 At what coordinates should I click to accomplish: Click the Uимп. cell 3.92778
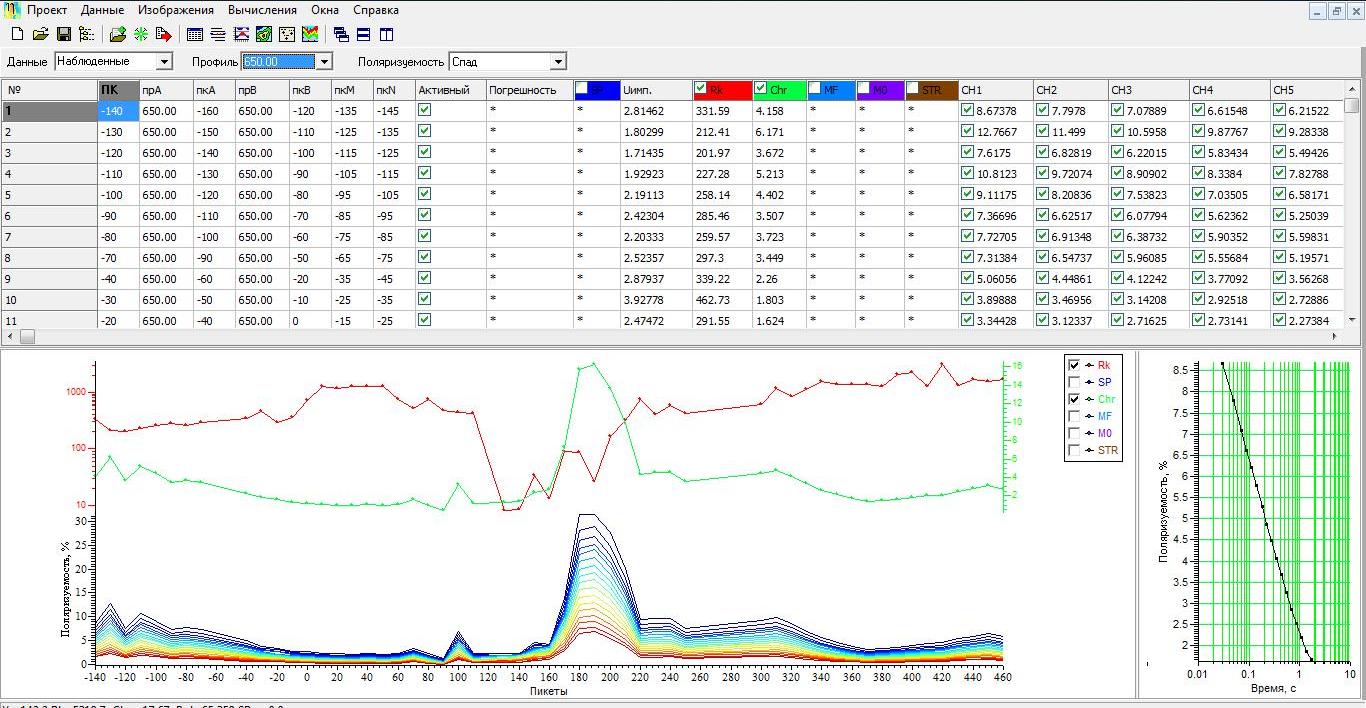(x=655, y=299)
